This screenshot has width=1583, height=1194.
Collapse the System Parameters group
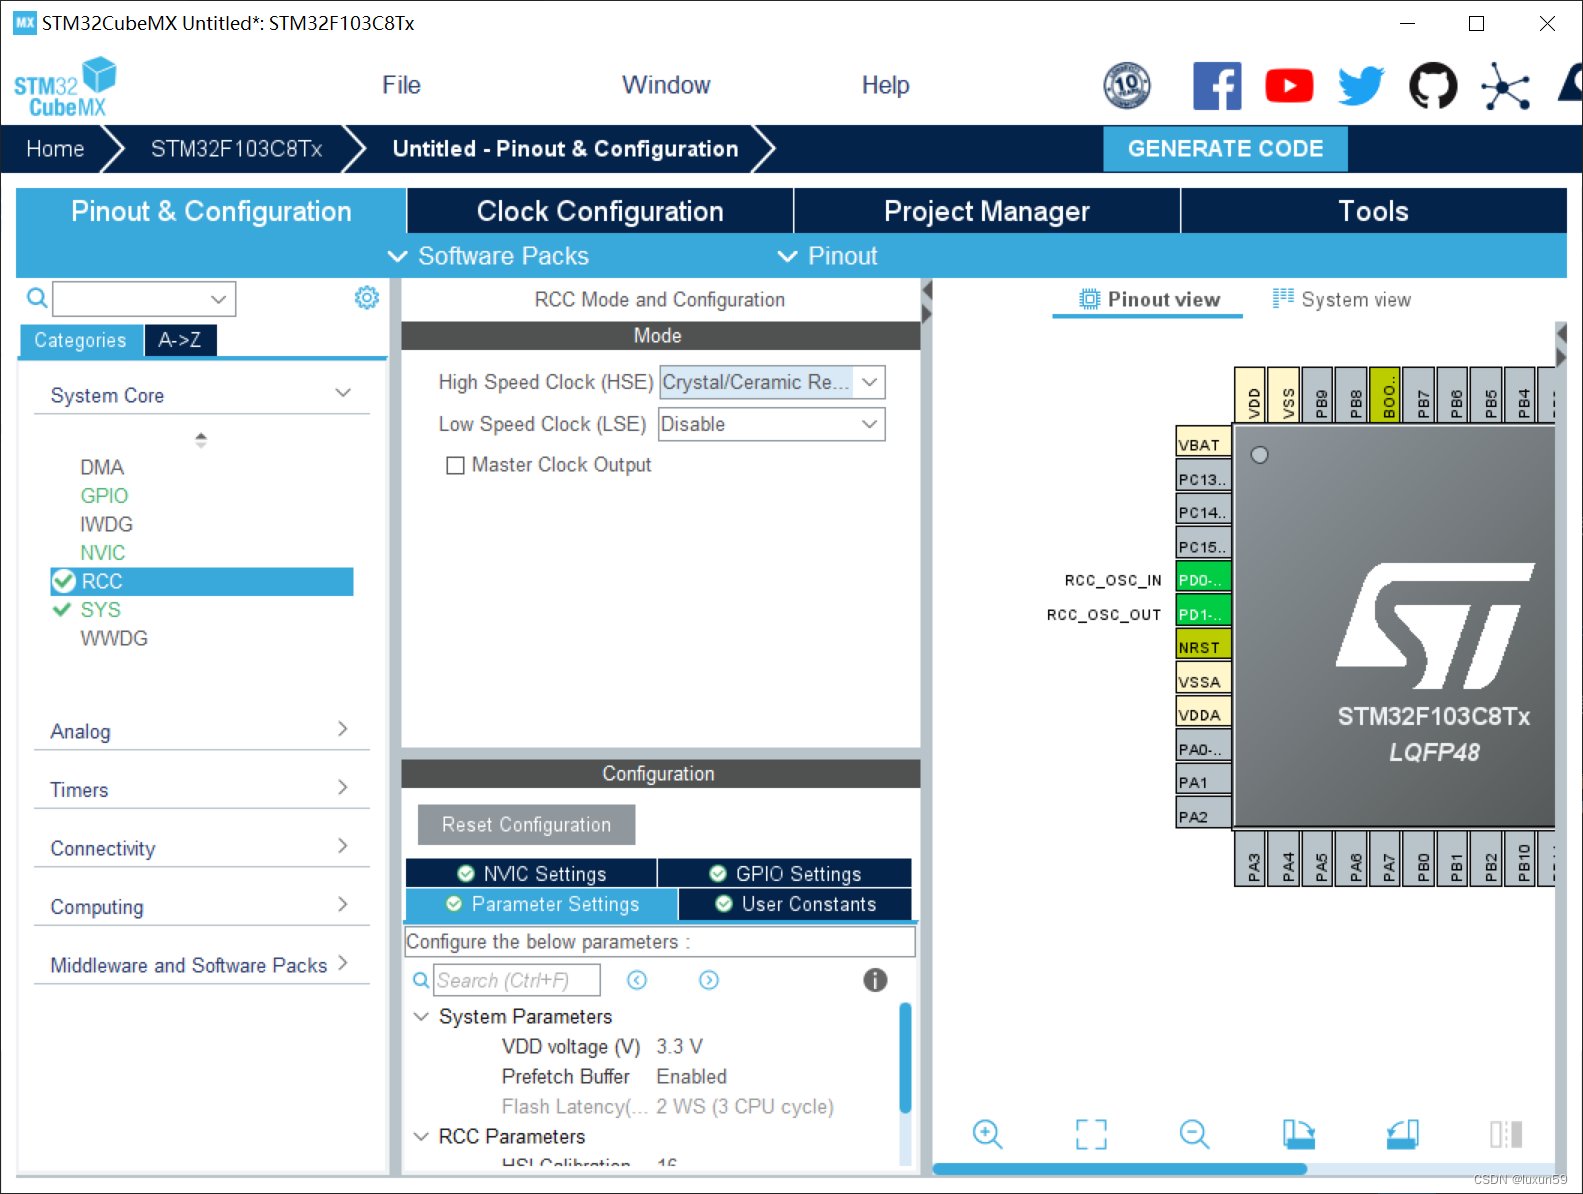click(x=421, y=1016)
